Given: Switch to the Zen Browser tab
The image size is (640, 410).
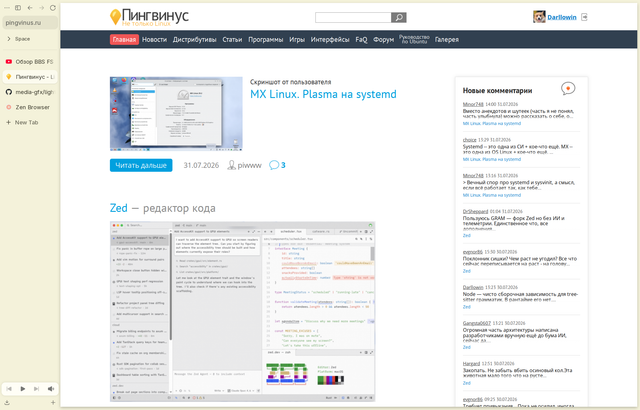Looking at the screenshot, I should tap(30, 107).
